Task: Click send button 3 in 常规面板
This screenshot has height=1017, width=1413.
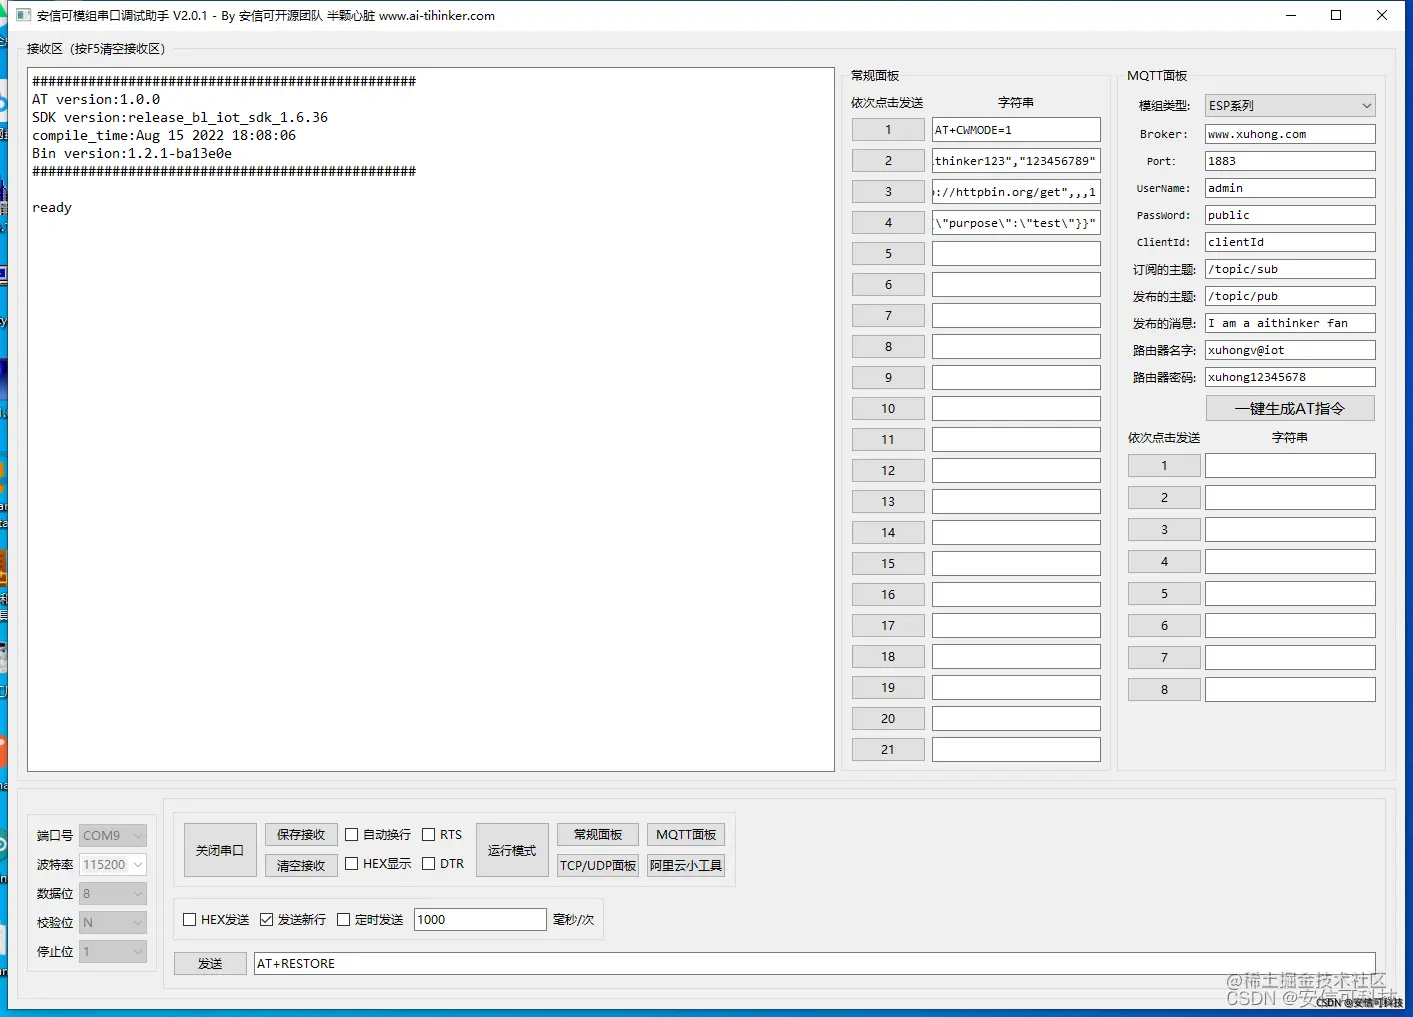Action: coord(888,192)
